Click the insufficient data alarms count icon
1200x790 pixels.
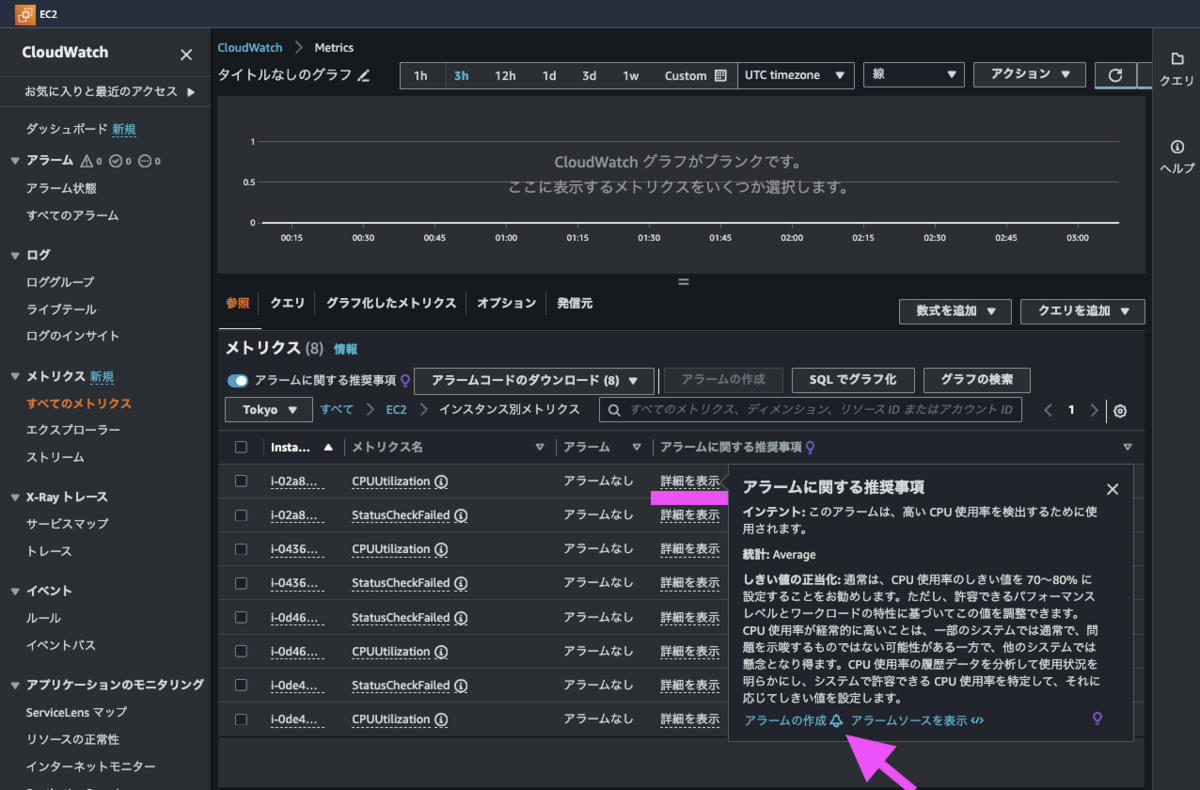point(145,161)
